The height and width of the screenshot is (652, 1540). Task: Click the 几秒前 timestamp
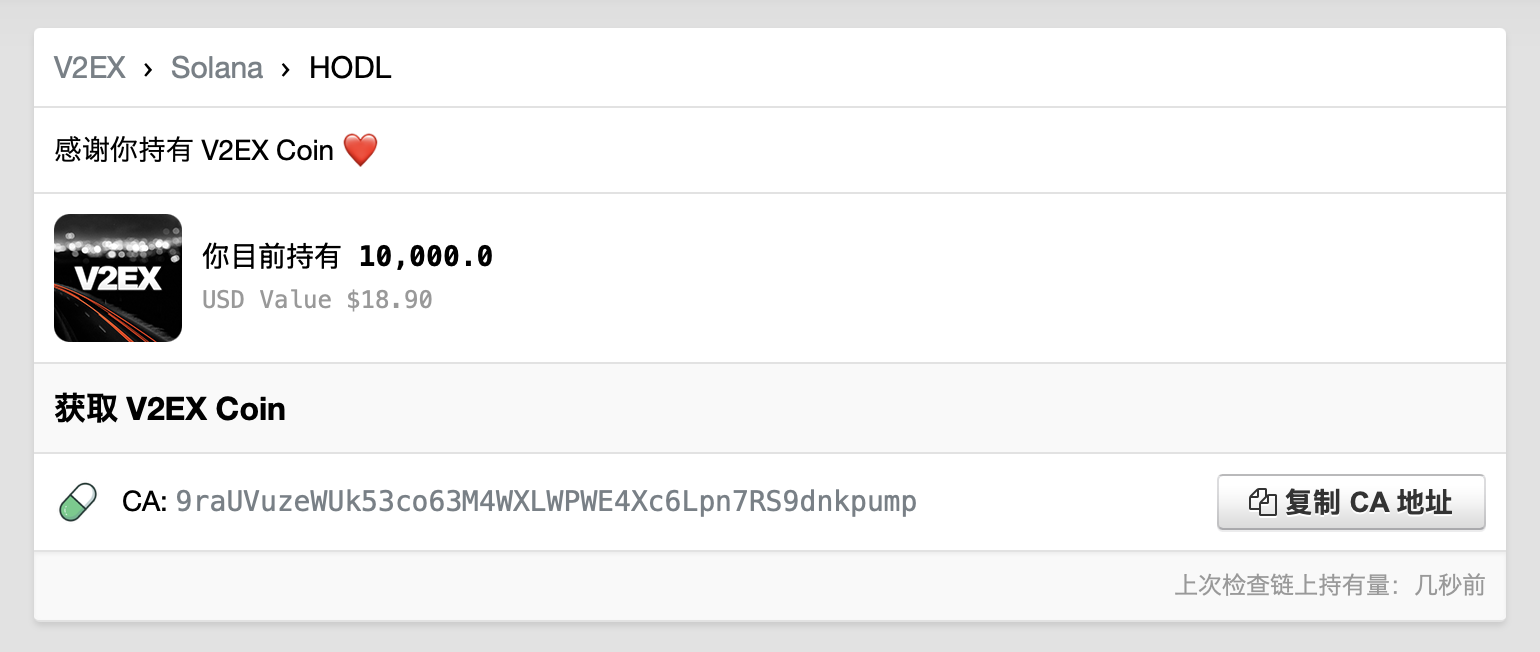point(1450,586)
